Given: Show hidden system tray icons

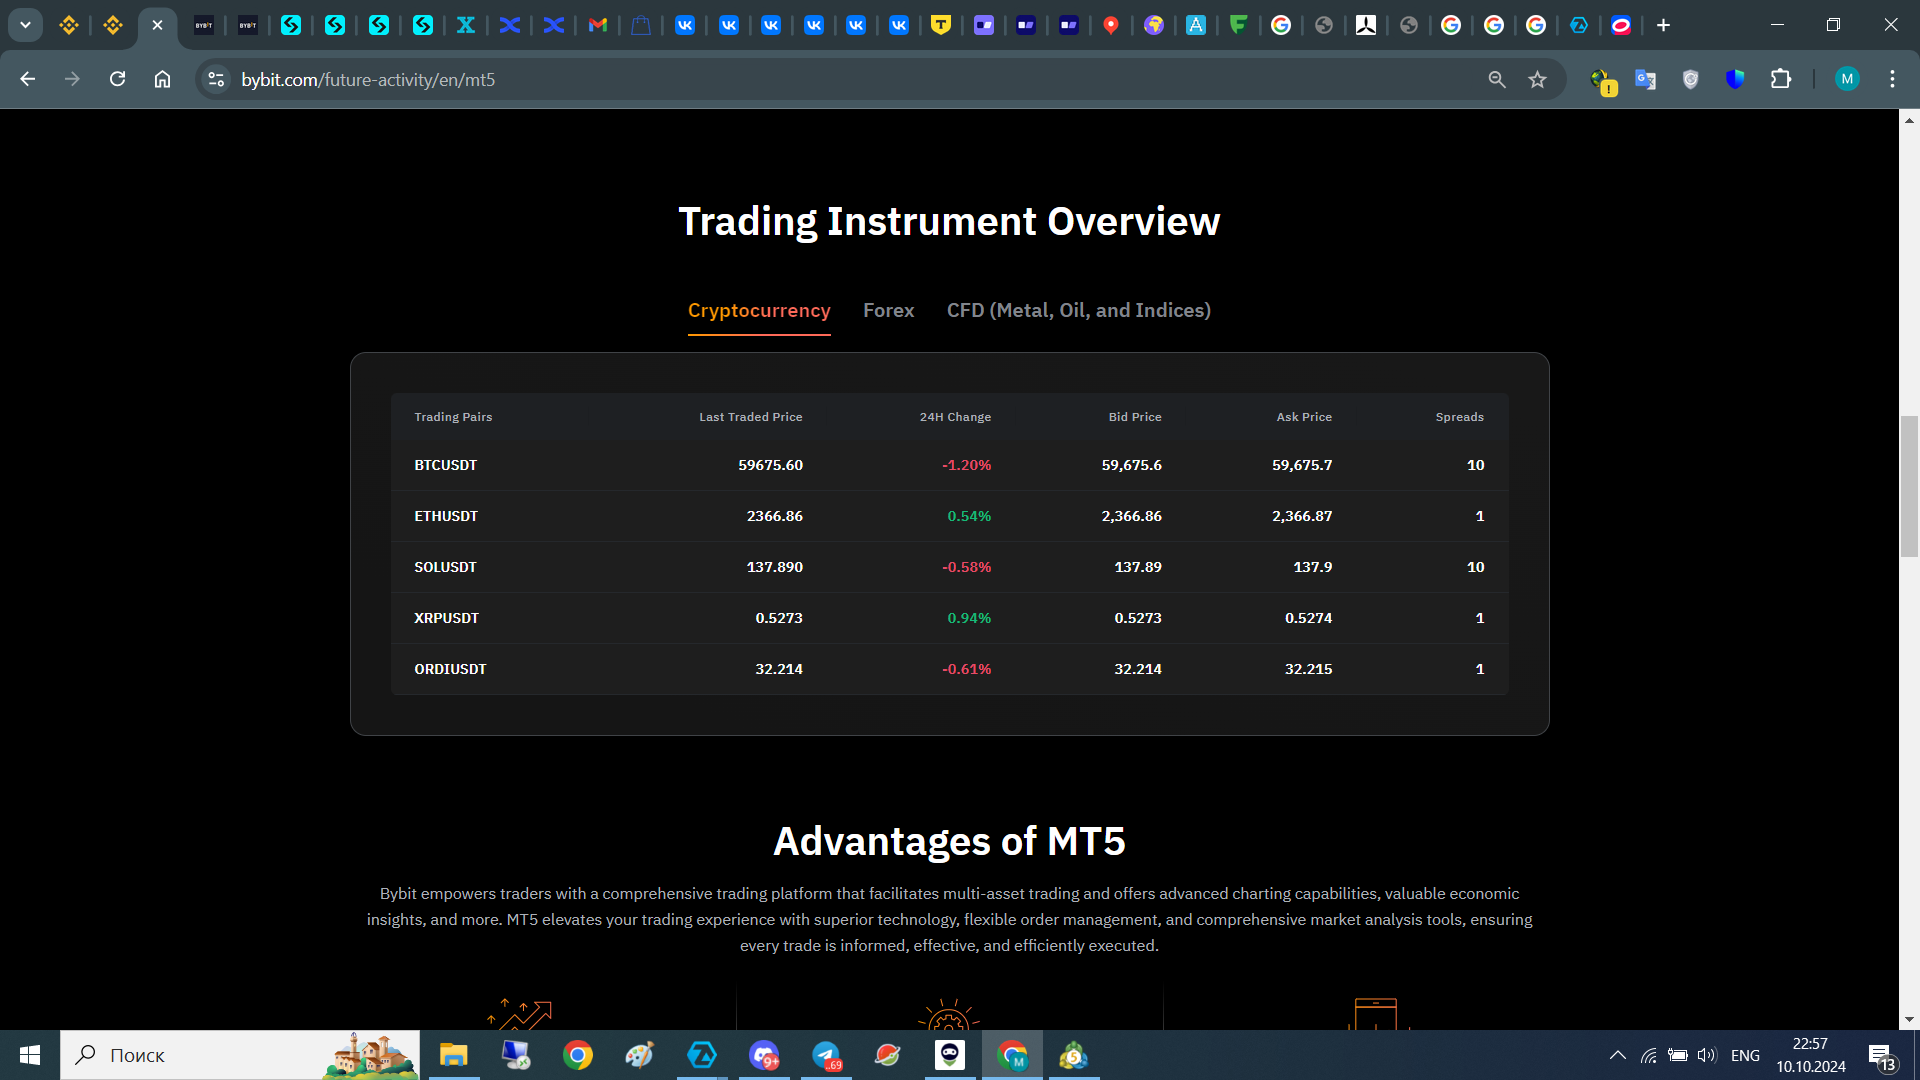Looking at the screenshot, I should 1617,1055.
